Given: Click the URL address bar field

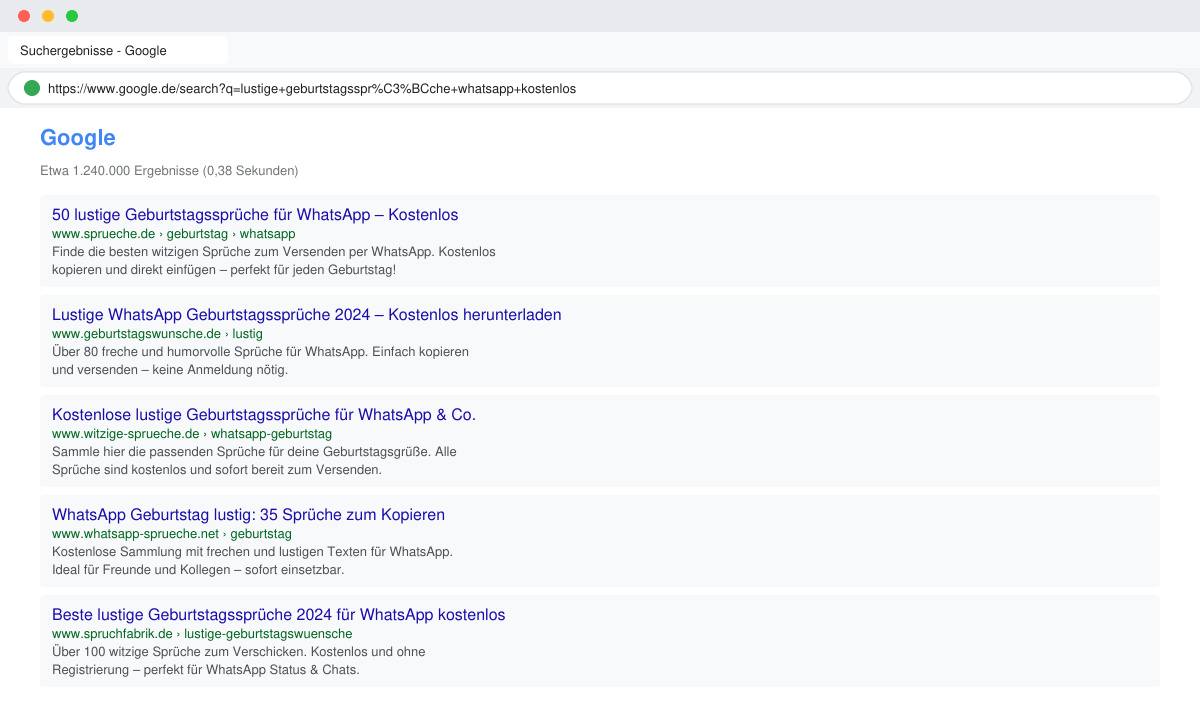Looking at the screenshot, I should tap(600, 88).
